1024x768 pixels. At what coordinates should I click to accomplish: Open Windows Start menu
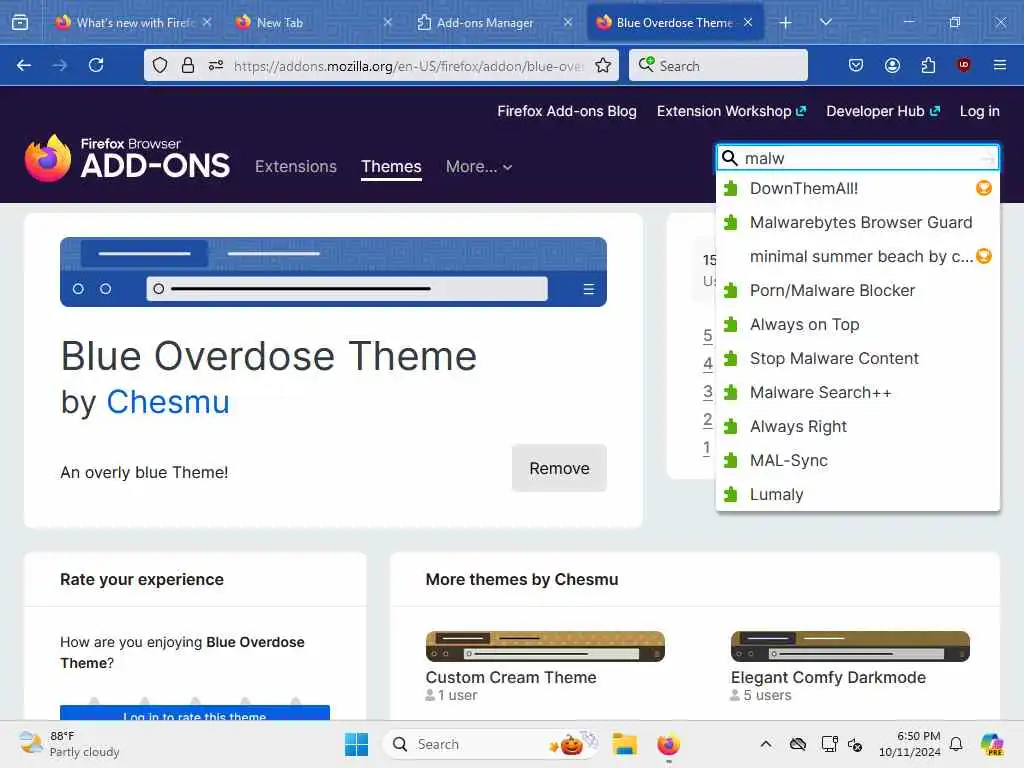[357, 744]
